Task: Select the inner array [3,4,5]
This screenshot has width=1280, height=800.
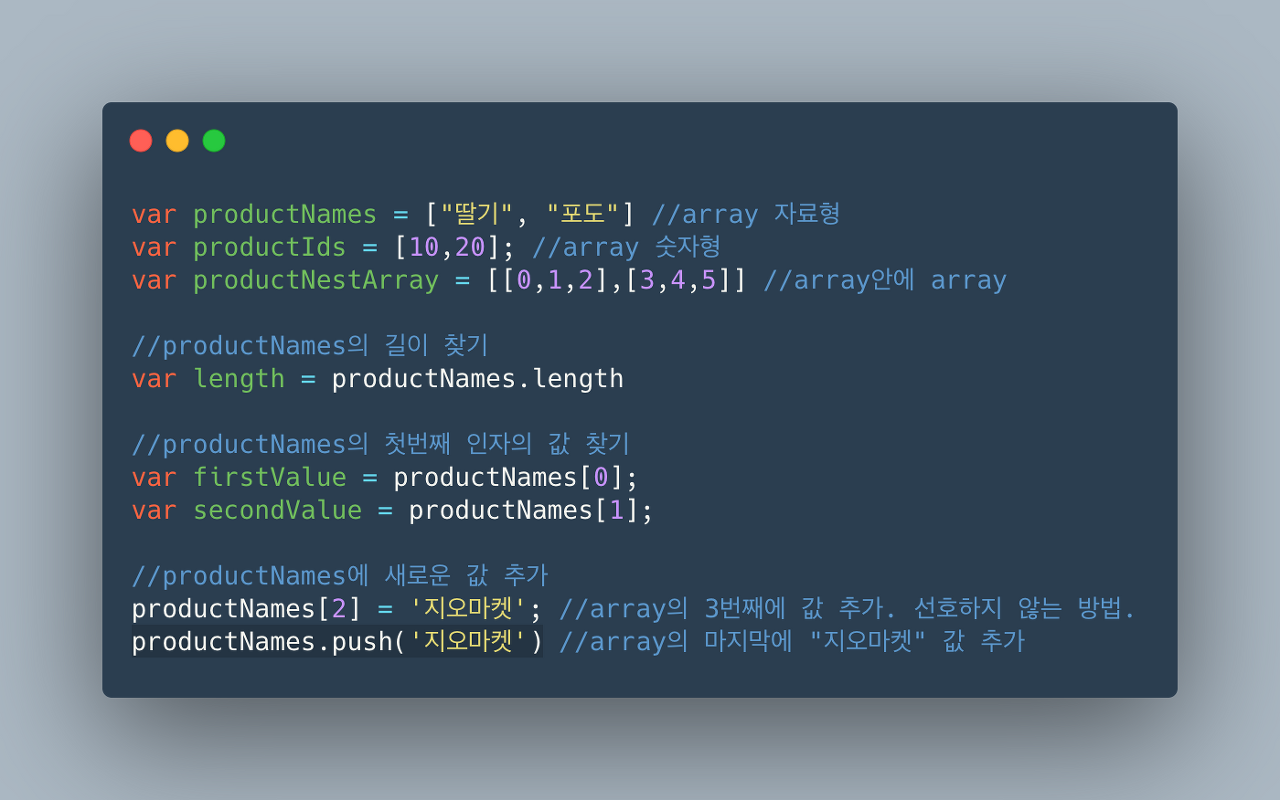Action: point(678,280)
